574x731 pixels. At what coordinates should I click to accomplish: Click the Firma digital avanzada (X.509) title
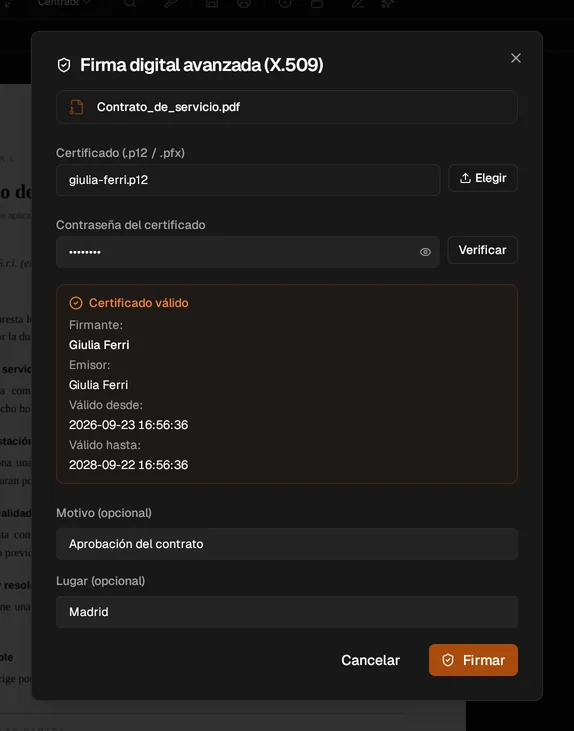click(201, 65)
